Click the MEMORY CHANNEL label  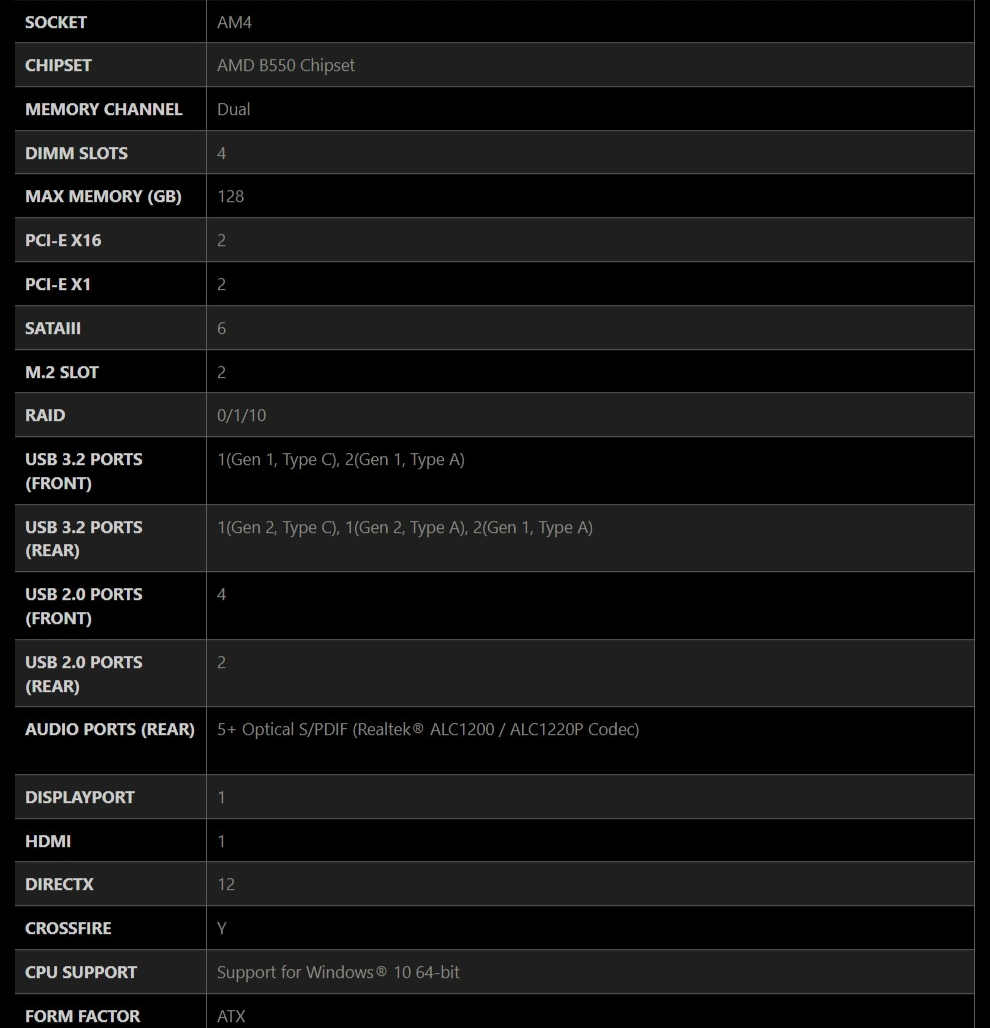pos(104,109)
